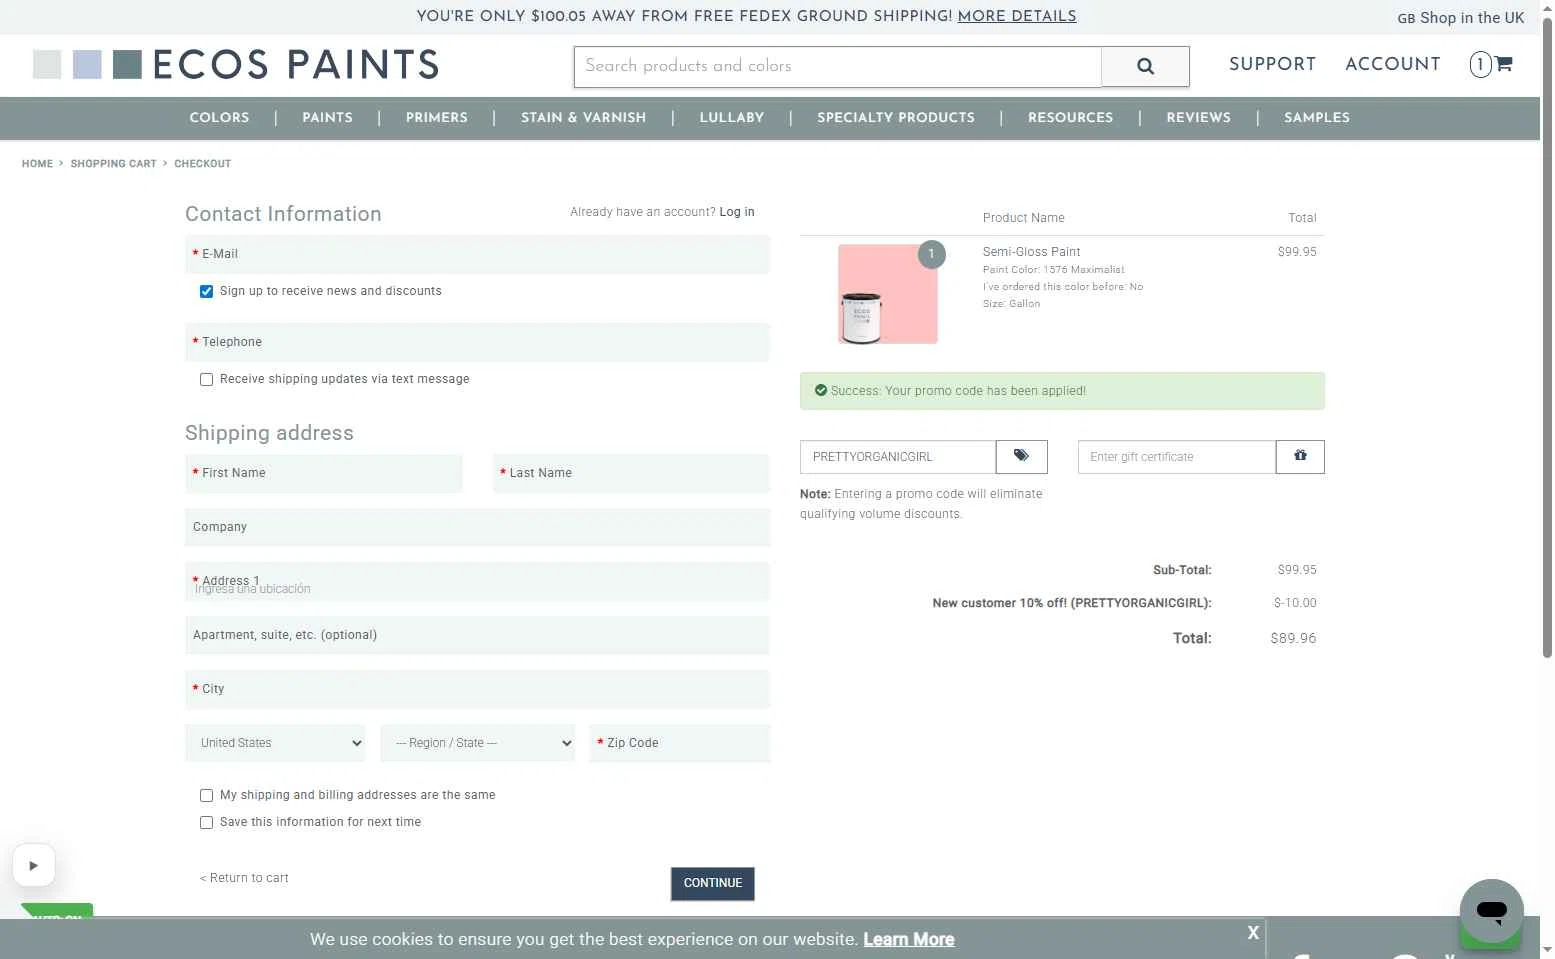This screenshot has height=959, width=1555.
Task: Focus the Company field
Action: tap(477, 527)
